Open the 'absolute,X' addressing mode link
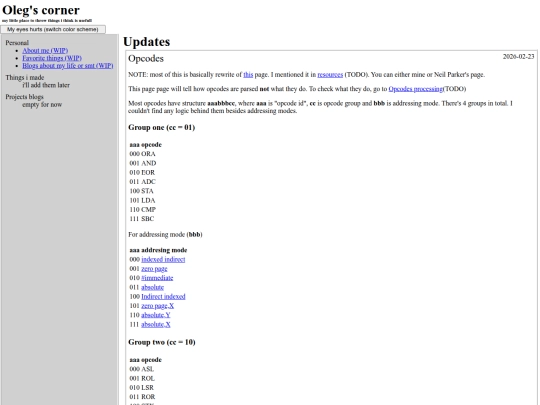The image size is (540, 405). click(x=156, y=324)
